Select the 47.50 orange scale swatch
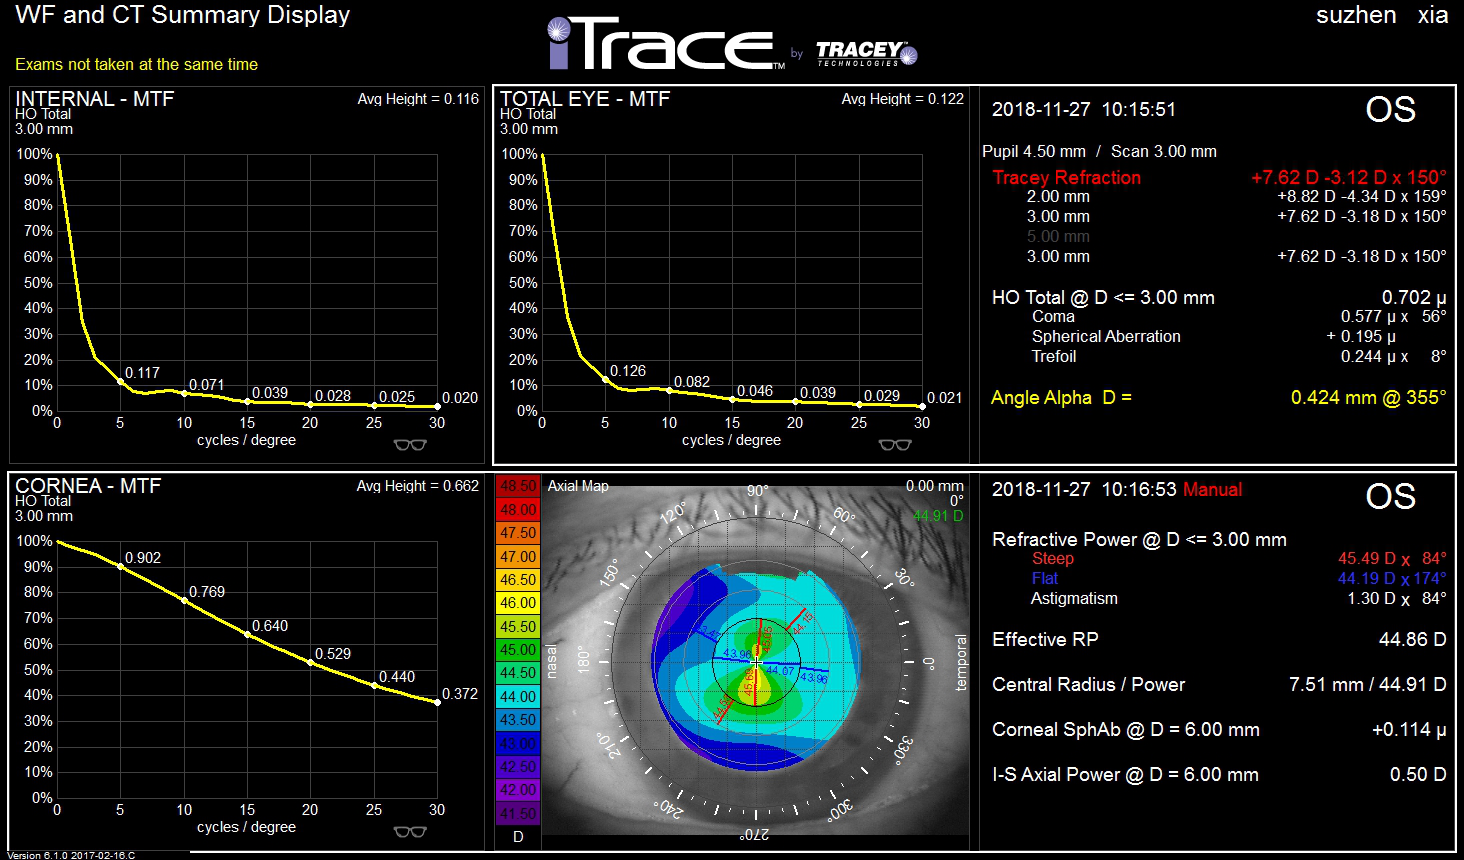 point(518,533)
